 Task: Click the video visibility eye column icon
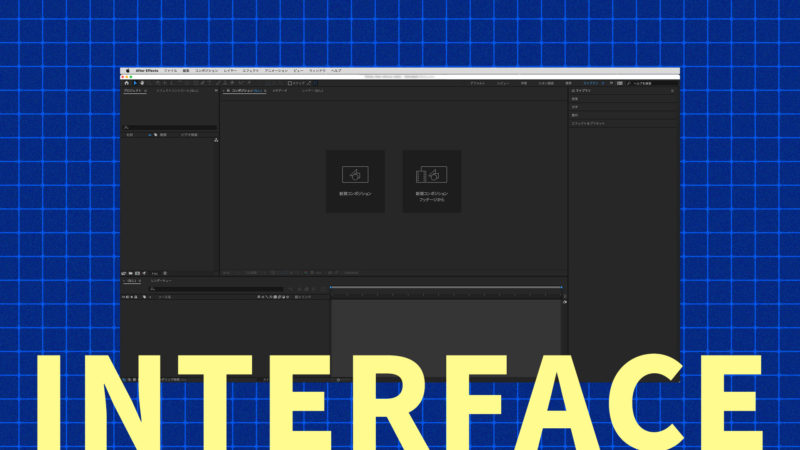pos(124,297)
